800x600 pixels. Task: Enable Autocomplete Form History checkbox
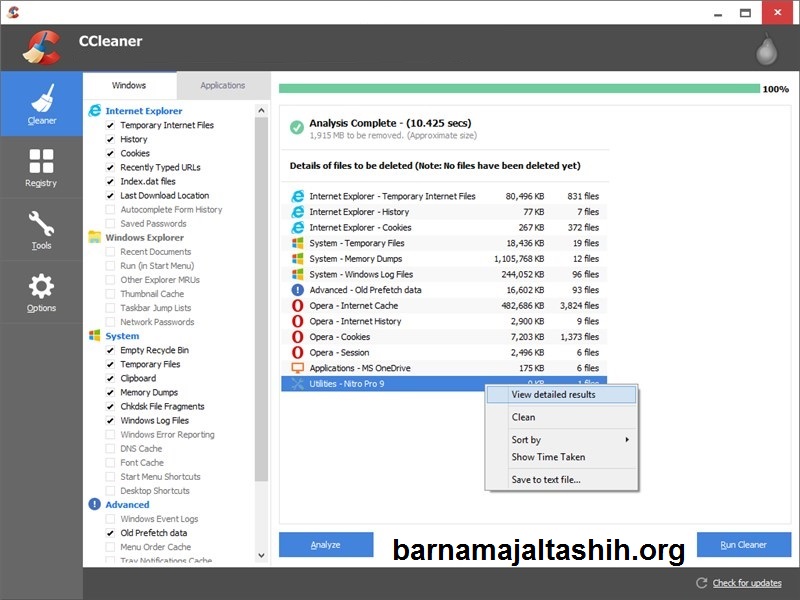(110, 210)
